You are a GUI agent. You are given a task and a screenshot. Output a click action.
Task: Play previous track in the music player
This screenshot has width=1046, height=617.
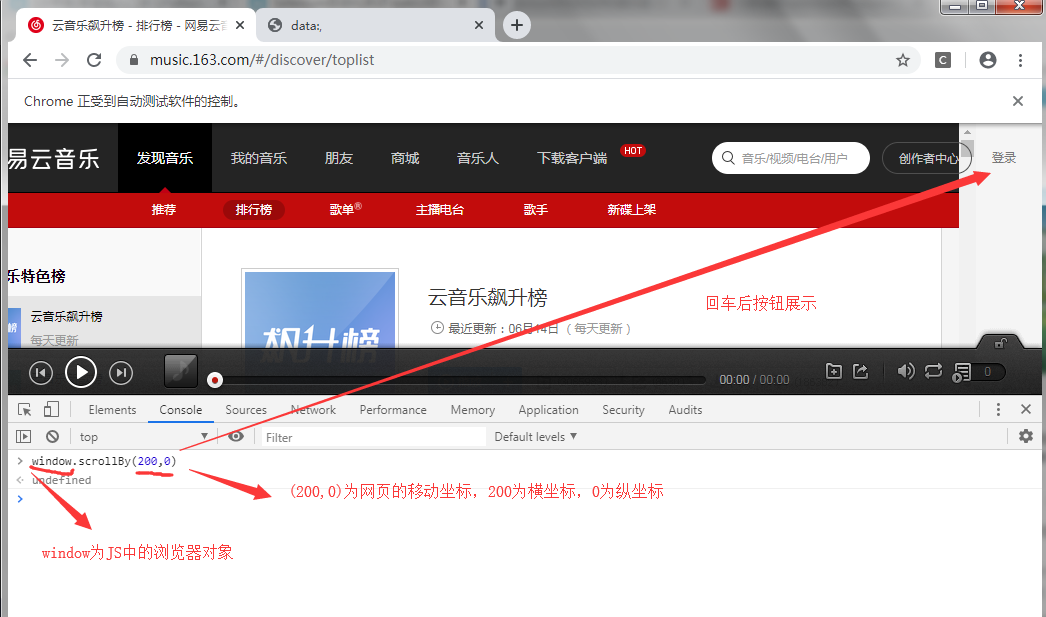[41, 373]
